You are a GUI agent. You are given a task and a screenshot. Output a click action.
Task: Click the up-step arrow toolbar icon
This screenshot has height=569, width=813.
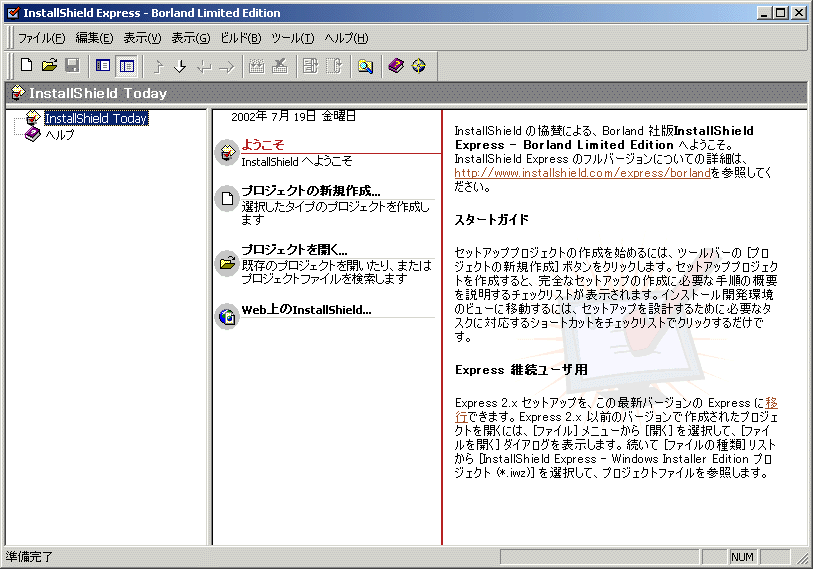coord(158,66)
